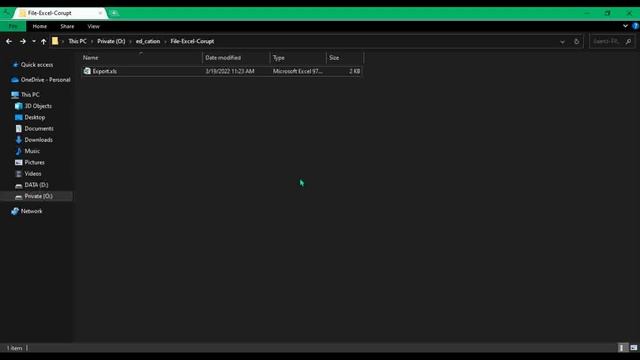The width and height of the screenshot is (640, 360).
Task: Click the Downloads arrow icon
Action: coord(19,140)
